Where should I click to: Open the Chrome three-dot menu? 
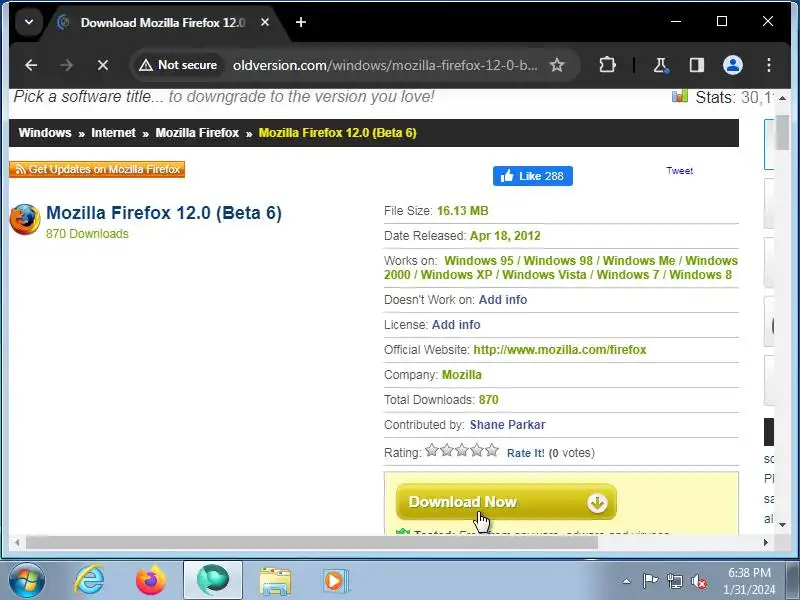(768, 65)
